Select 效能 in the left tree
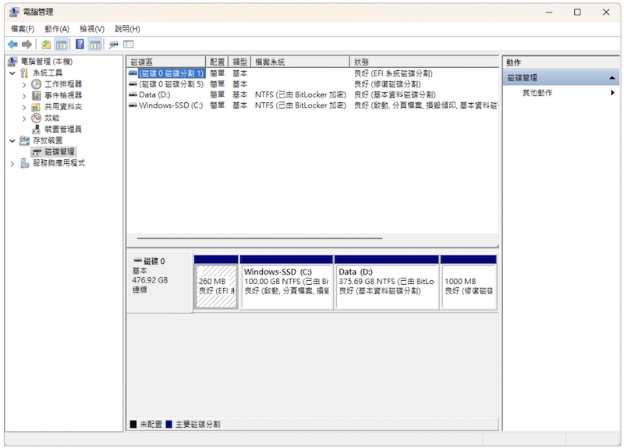624x448 pixels. coord(51,118)
